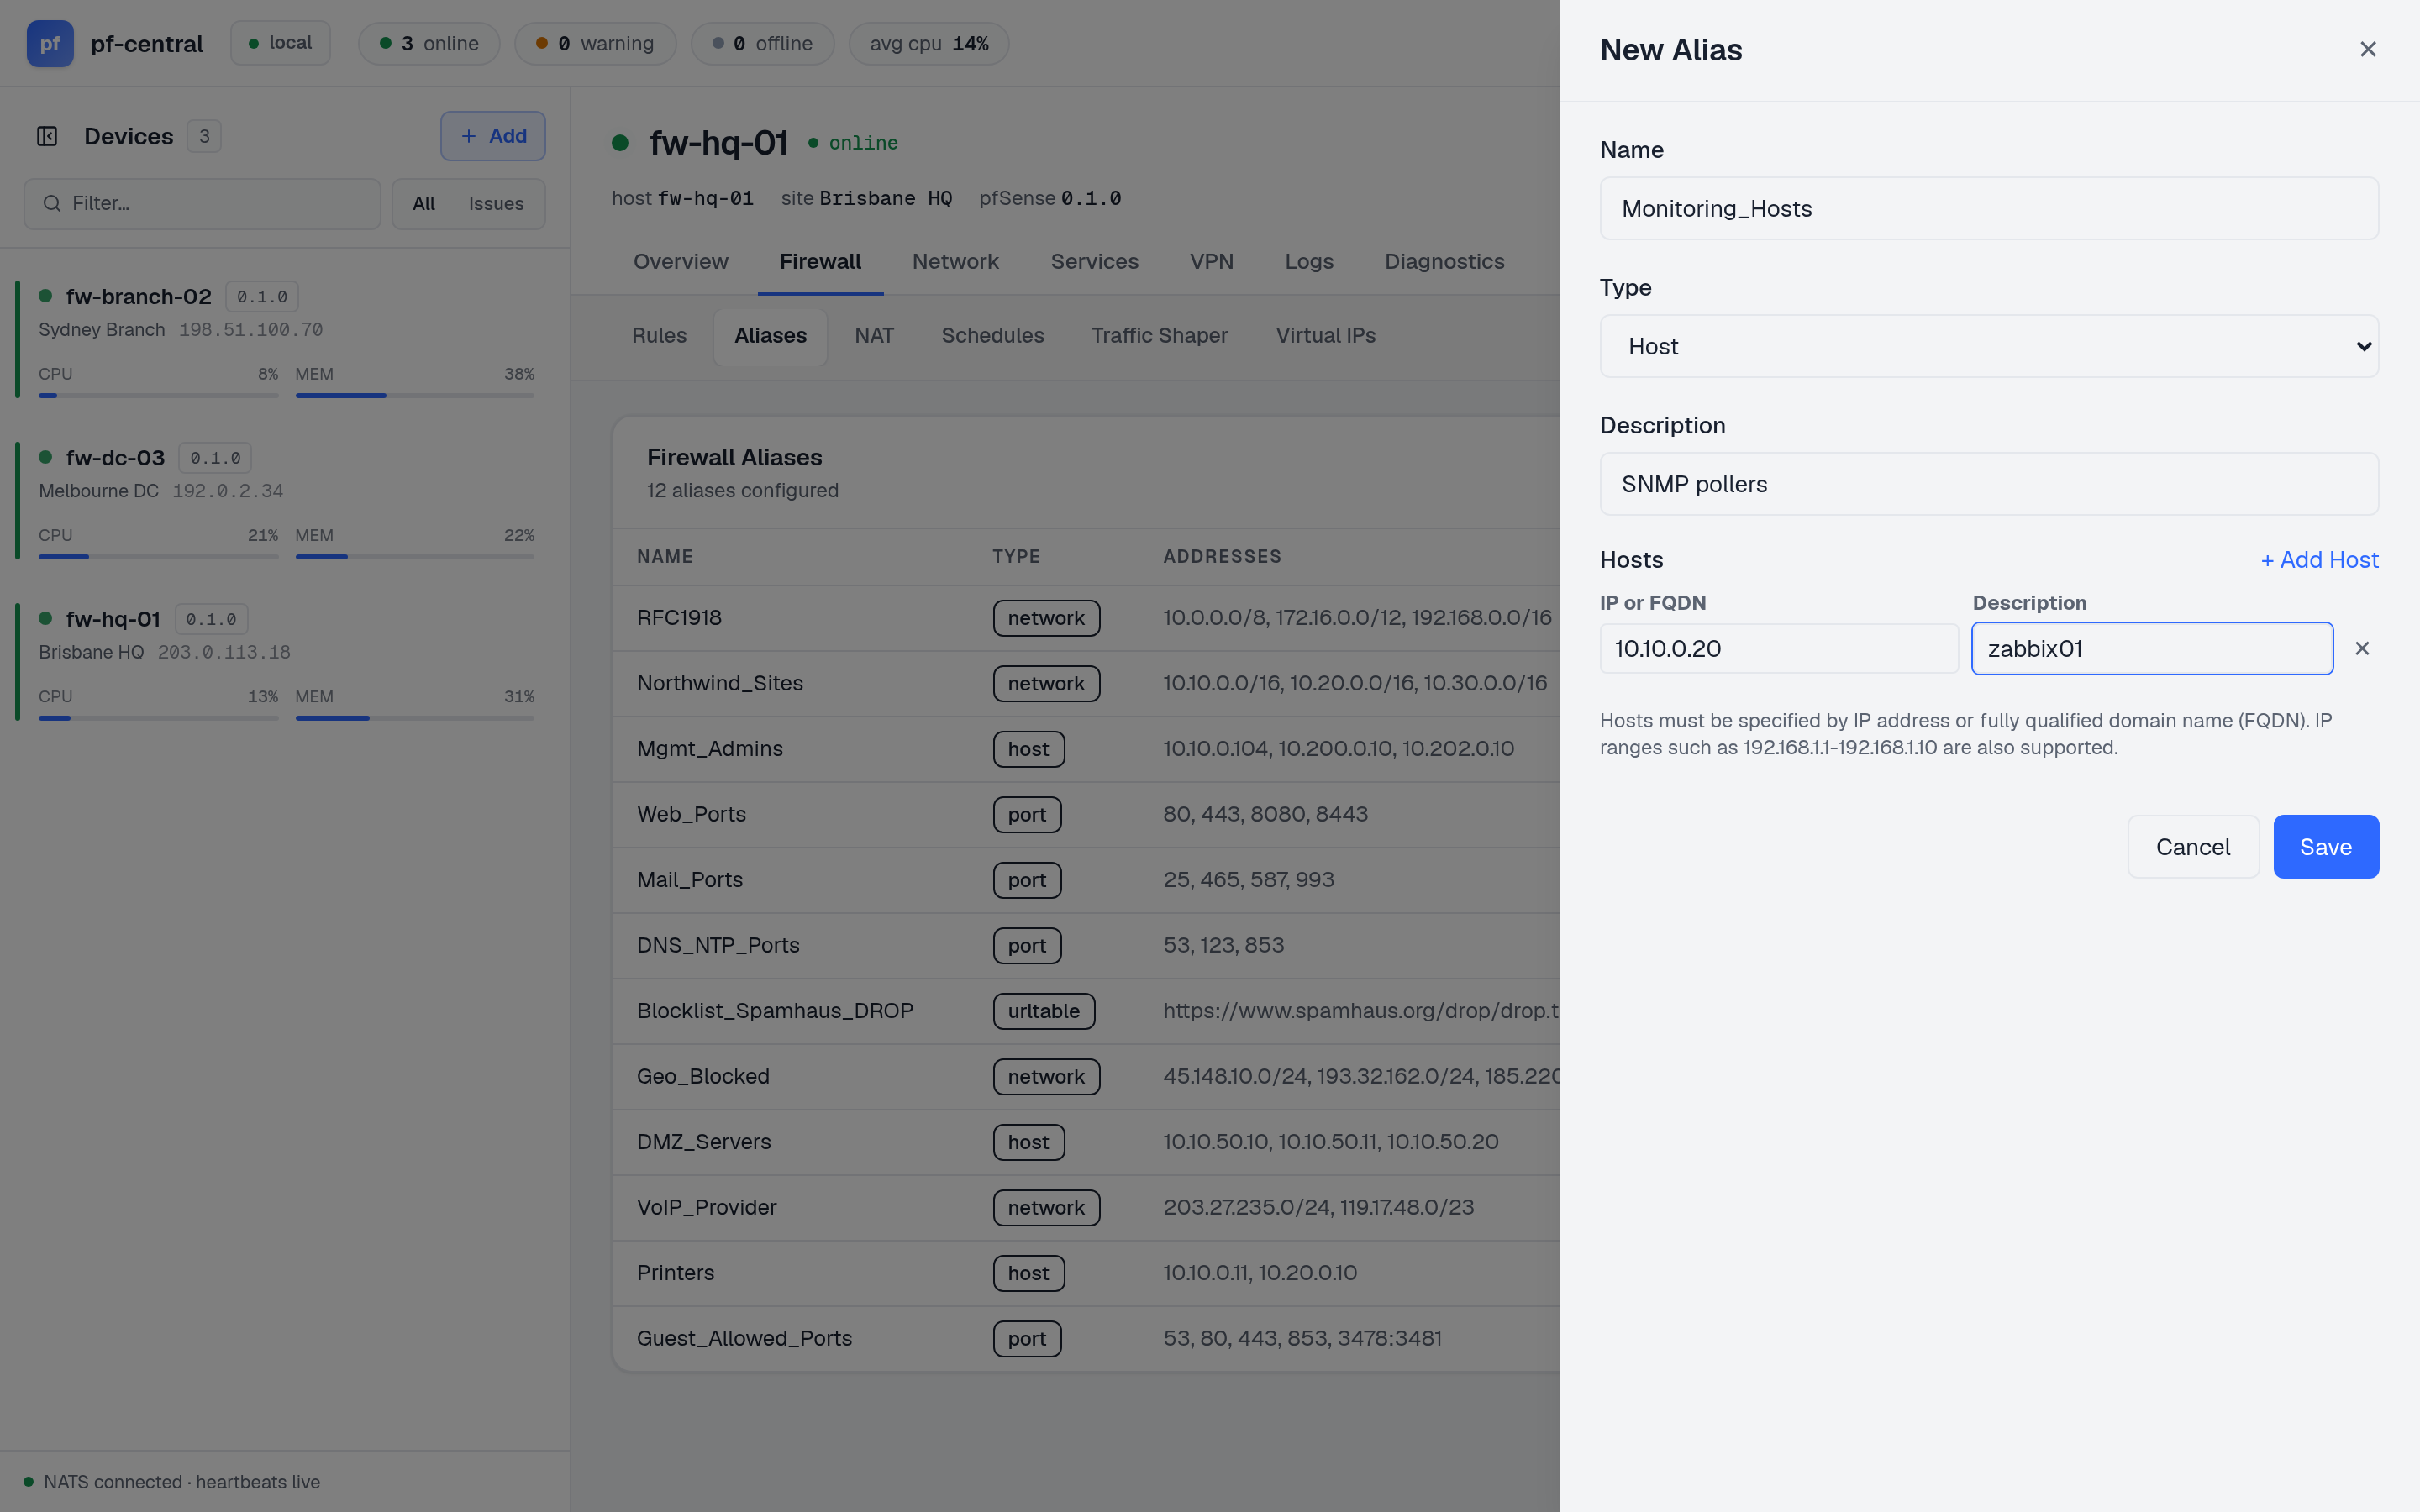Click the Guest_Allowed_Ports alias name
This screenshot has width=2420, height=1512.
tap(744, 1338)
